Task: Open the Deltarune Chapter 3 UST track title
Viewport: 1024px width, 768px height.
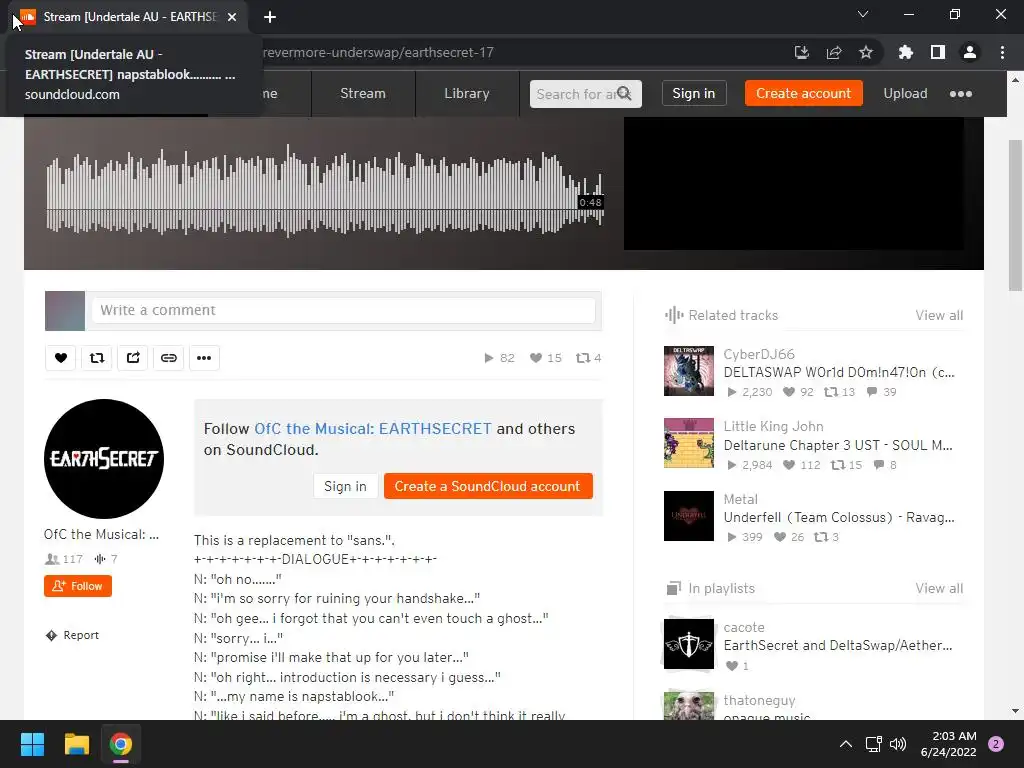Action: (838, 445)
